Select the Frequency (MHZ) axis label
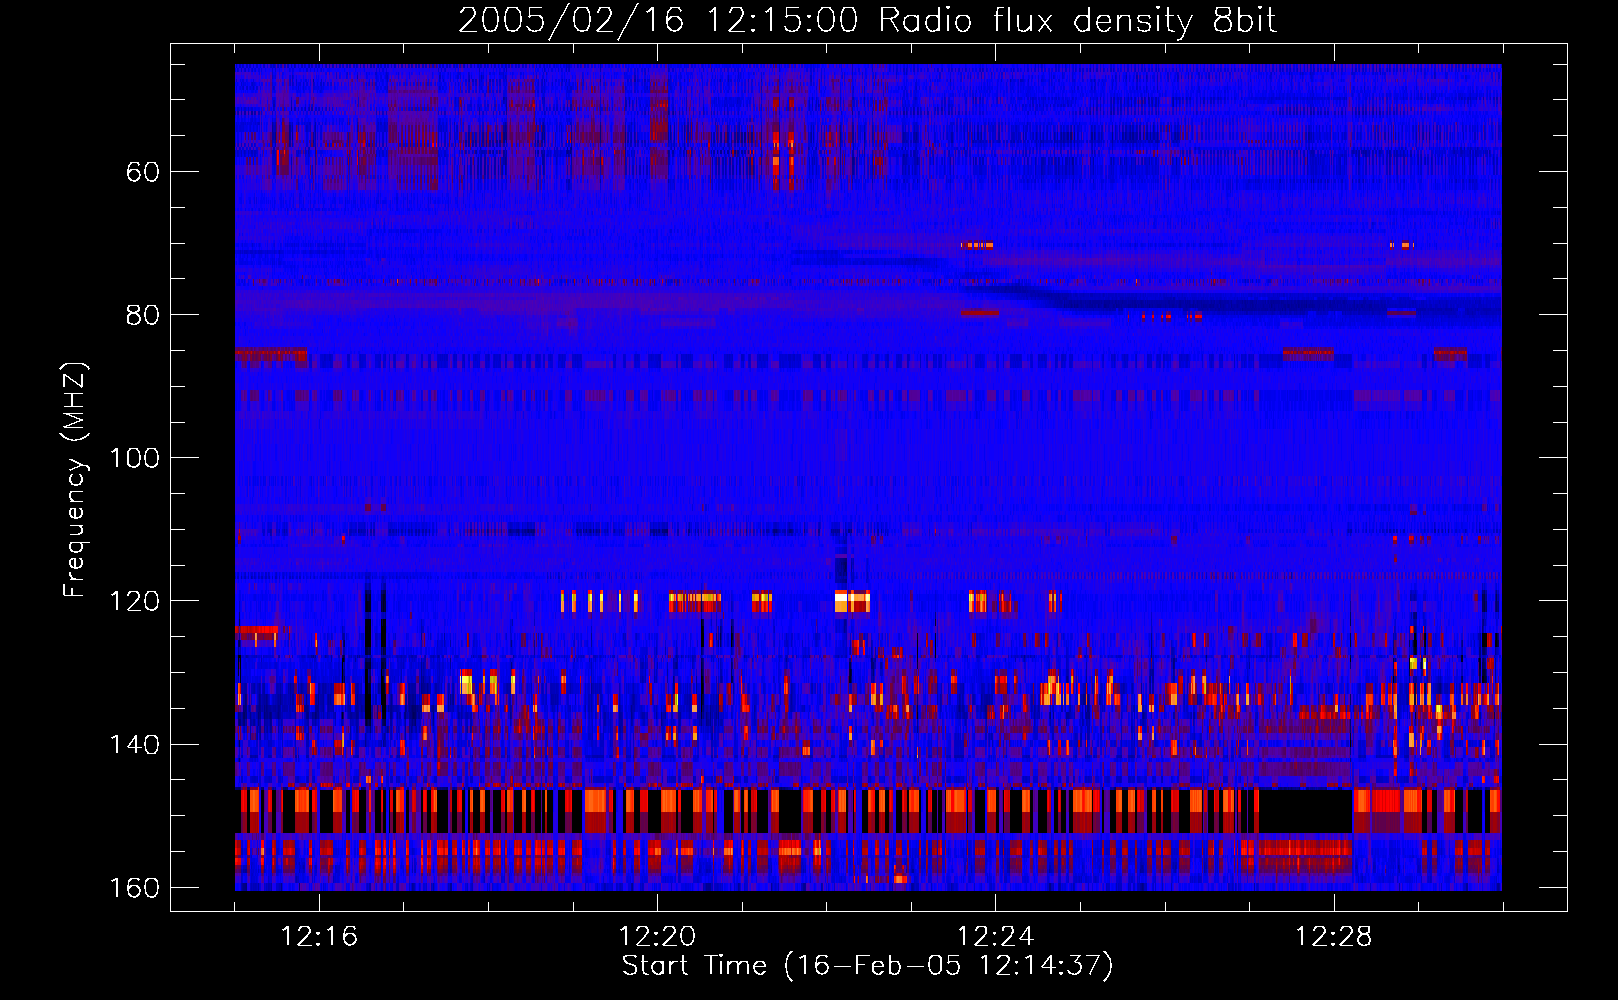This screenshot has width=1618, height=1000. [75, 479]
